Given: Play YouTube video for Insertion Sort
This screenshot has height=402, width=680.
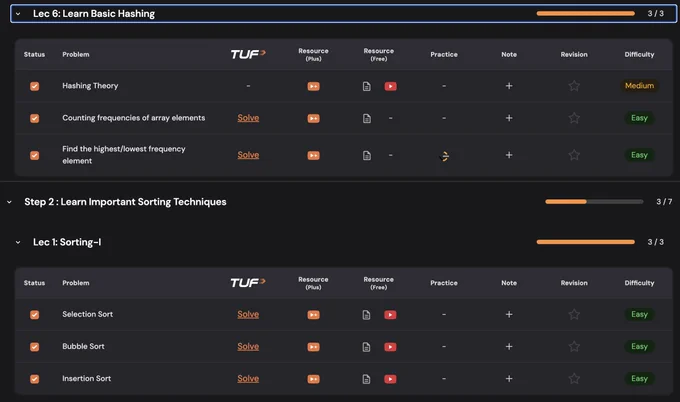Looking at the screenshot, I should click(x=390, y=379).
